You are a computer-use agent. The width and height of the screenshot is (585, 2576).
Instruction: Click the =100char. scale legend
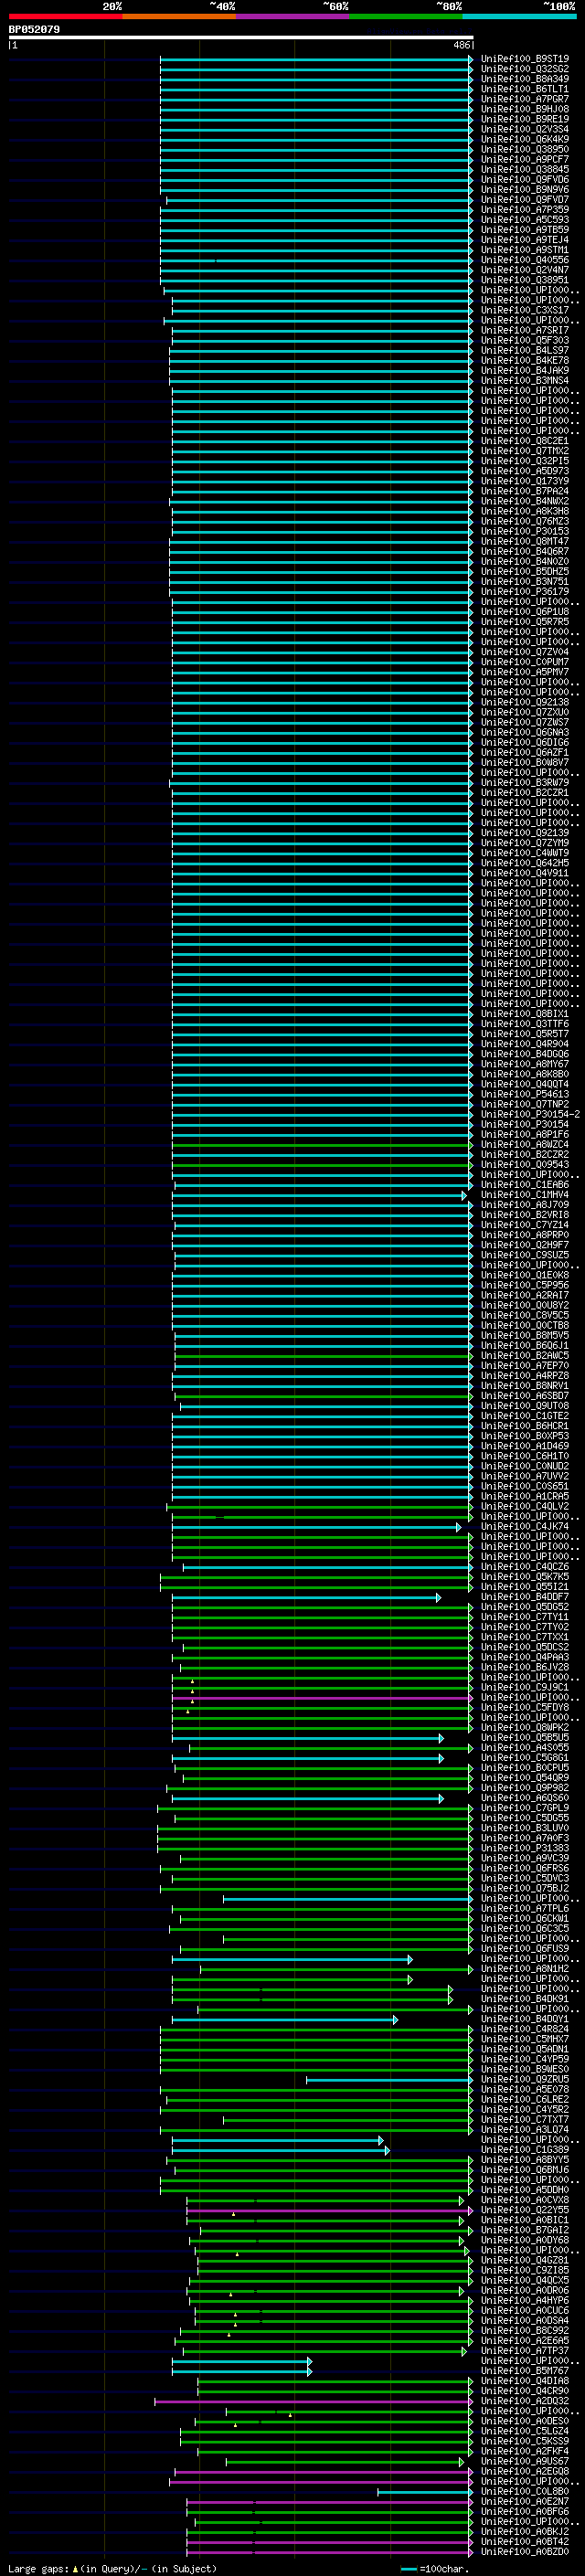pyautogui.click(x=435, y=2569)
